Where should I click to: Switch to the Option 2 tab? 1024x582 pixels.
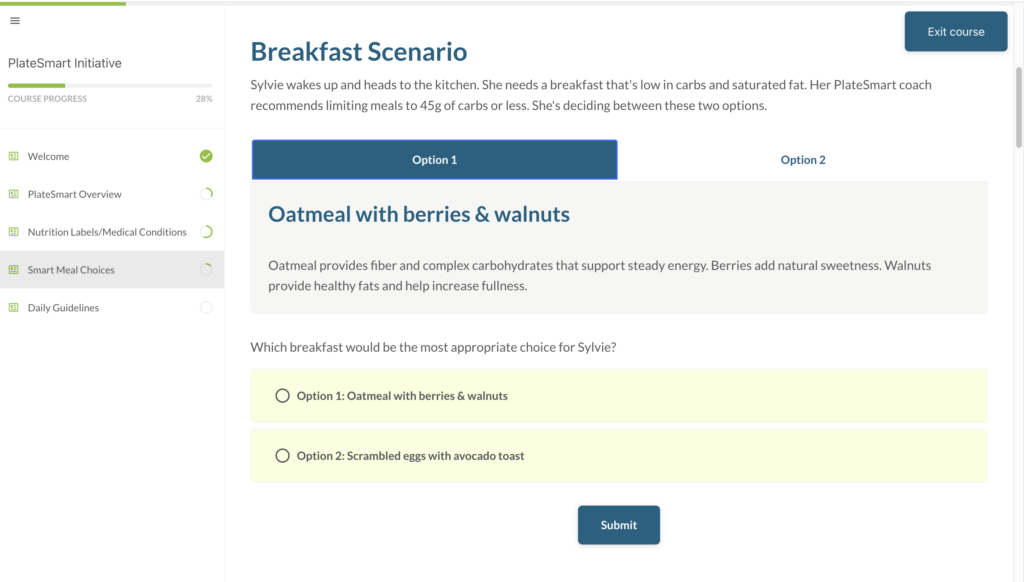pyautogui.click(x=803, y=160)
